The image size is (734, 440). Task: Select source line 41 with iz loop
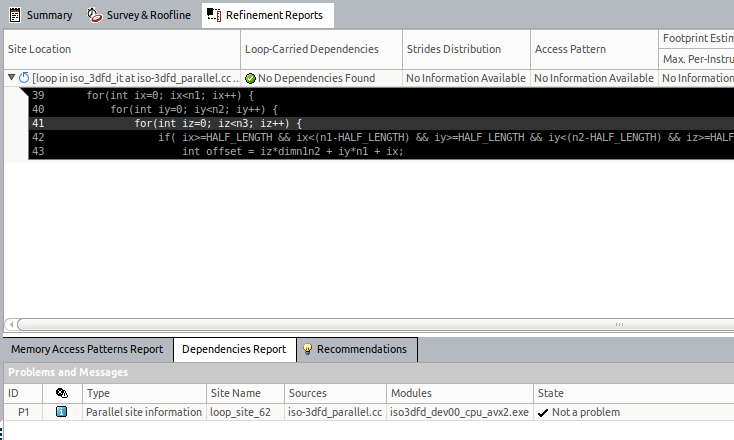(218, 123)
